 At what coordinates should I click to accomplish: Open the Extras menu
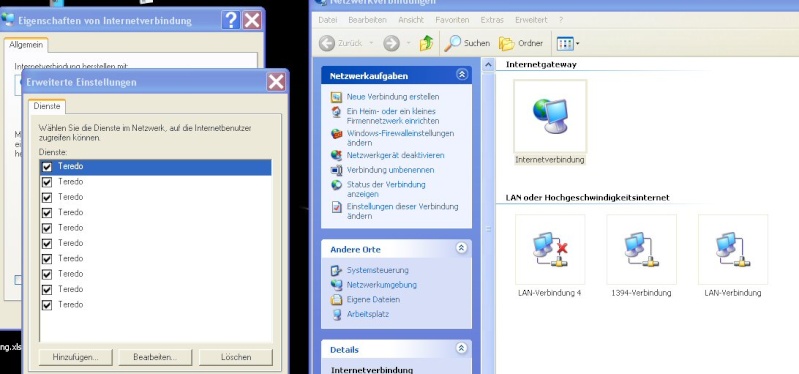pos(492,20)
